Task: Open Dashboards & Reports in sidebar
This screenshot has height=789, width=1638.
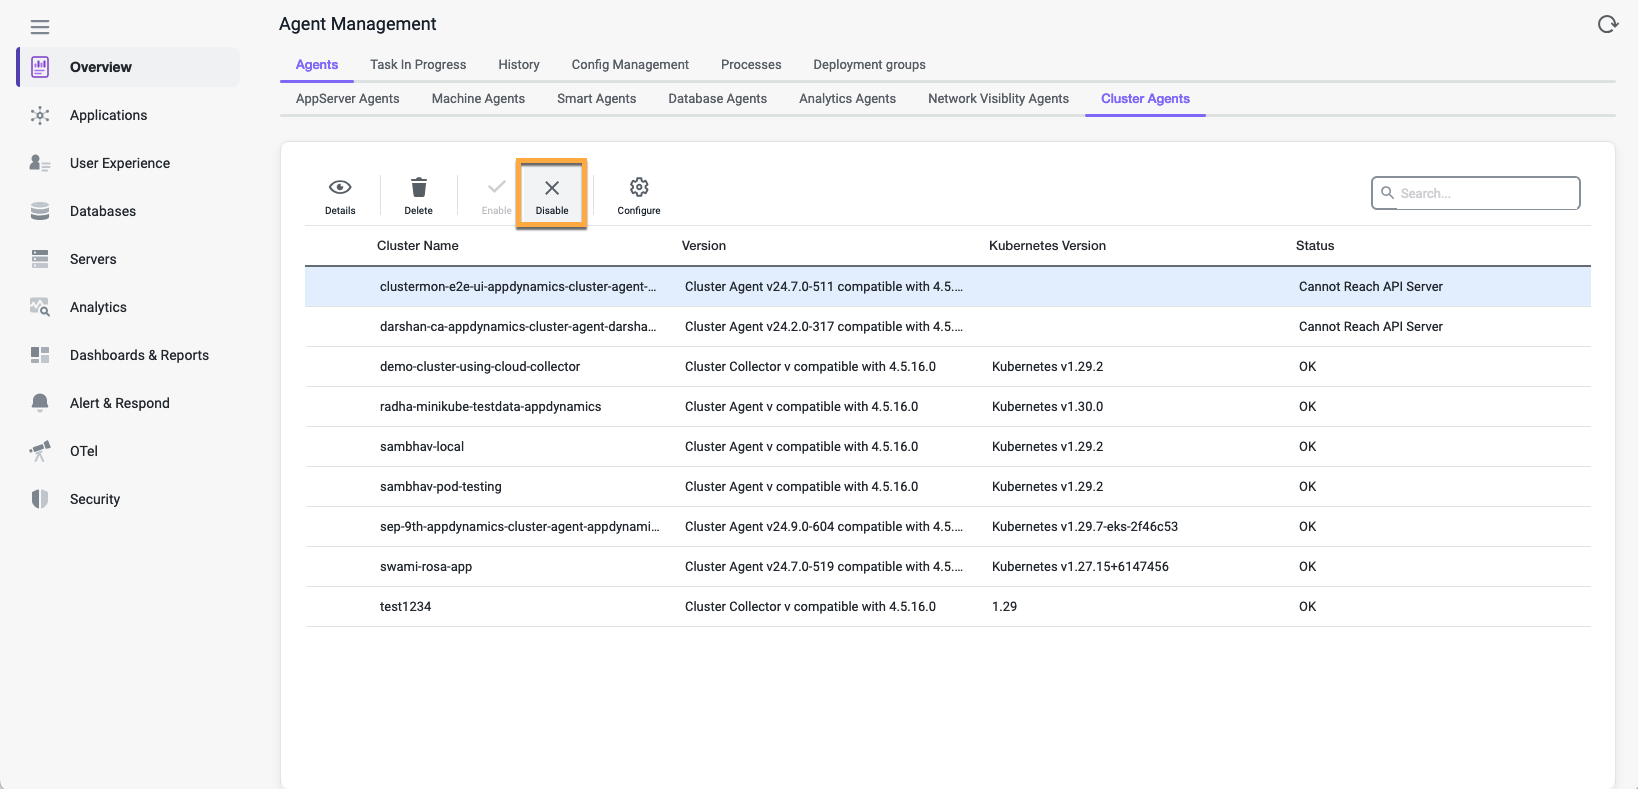Action: click(128, 355)
